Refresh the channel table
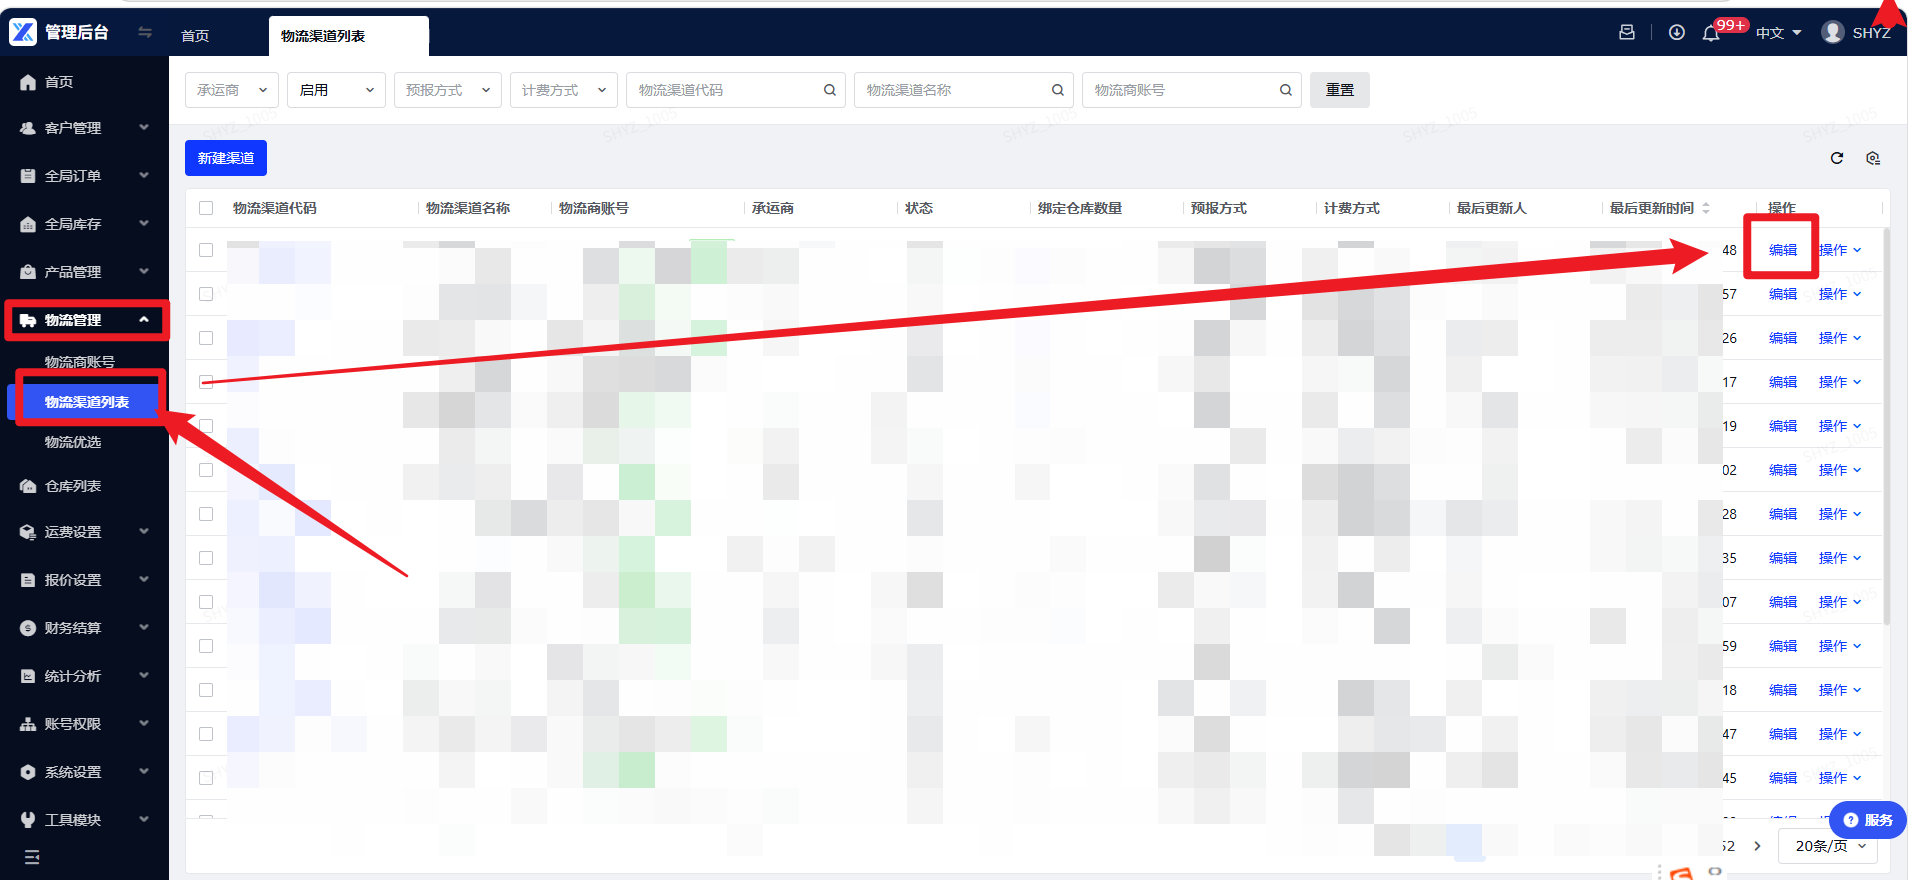The image size is (1913, 880). [x=1837, y=158]
